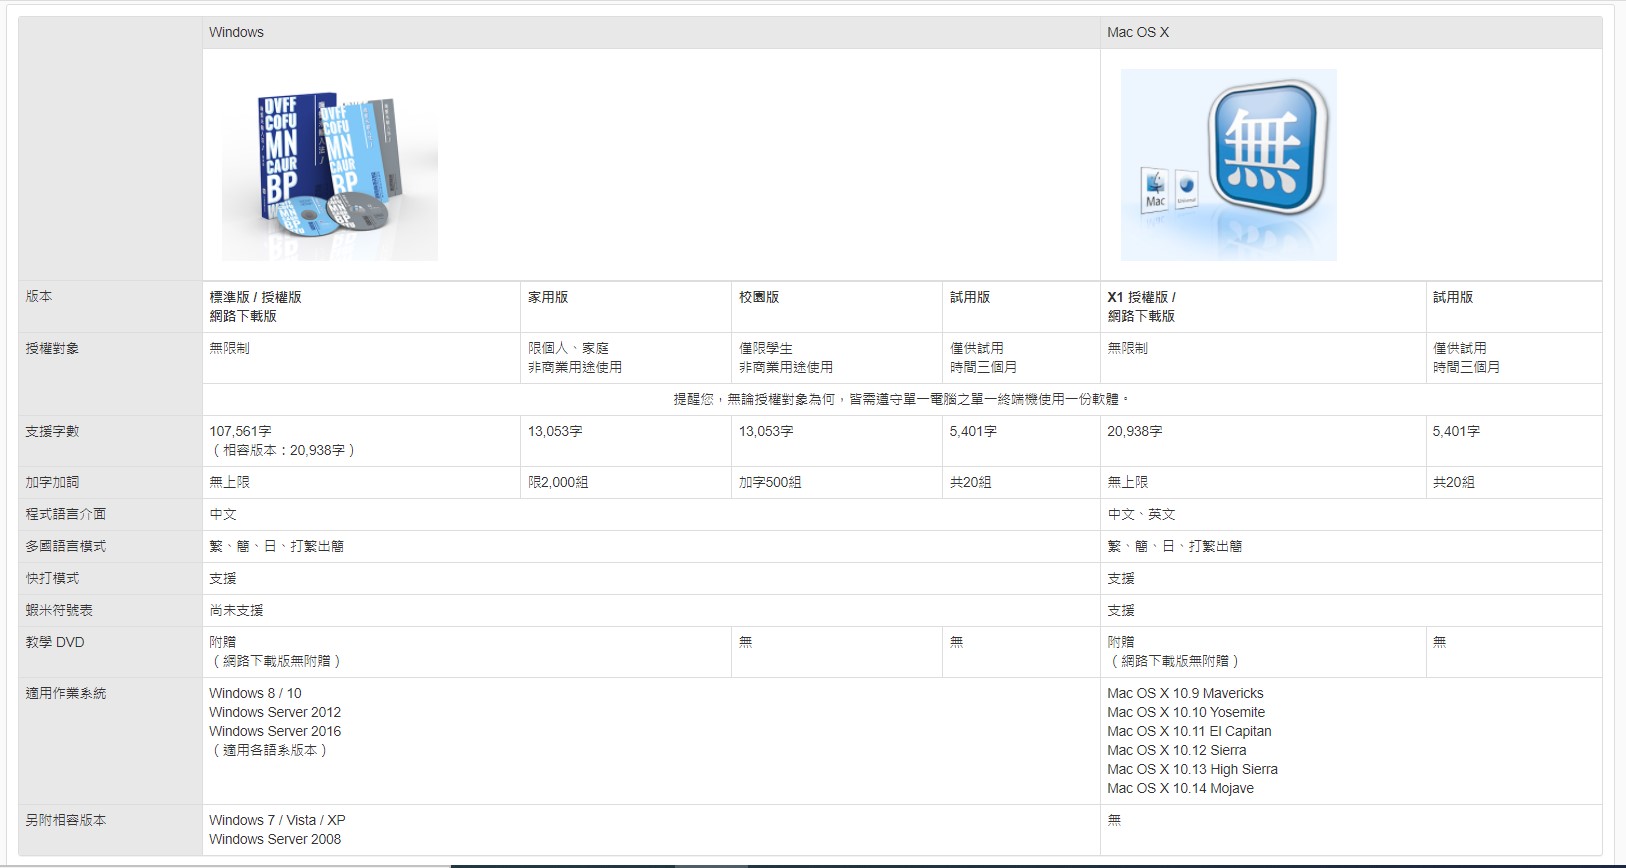Viewport: 1626px width, 868px height.
Task: Click the 適用作業系統 row label
Action: (x=66, y=693)
